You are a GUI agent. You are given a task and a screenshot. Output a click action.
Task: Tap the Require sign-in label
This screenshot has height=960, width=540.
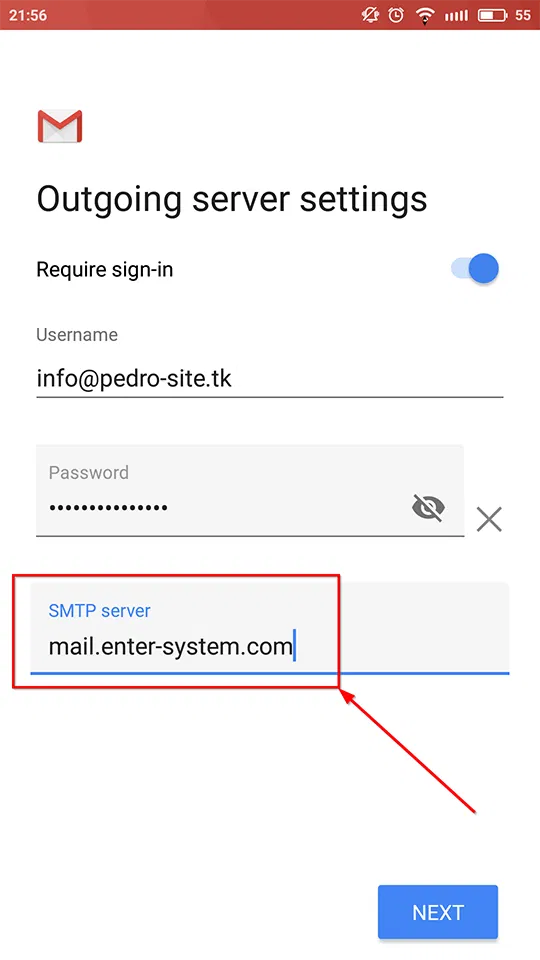tap(105, 269)
